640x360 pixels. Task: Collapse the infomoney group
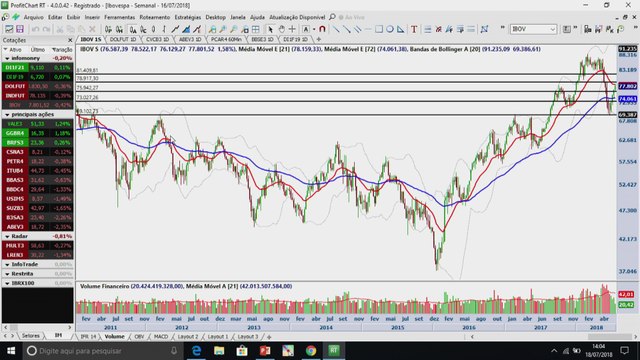[x=7, y=58]
